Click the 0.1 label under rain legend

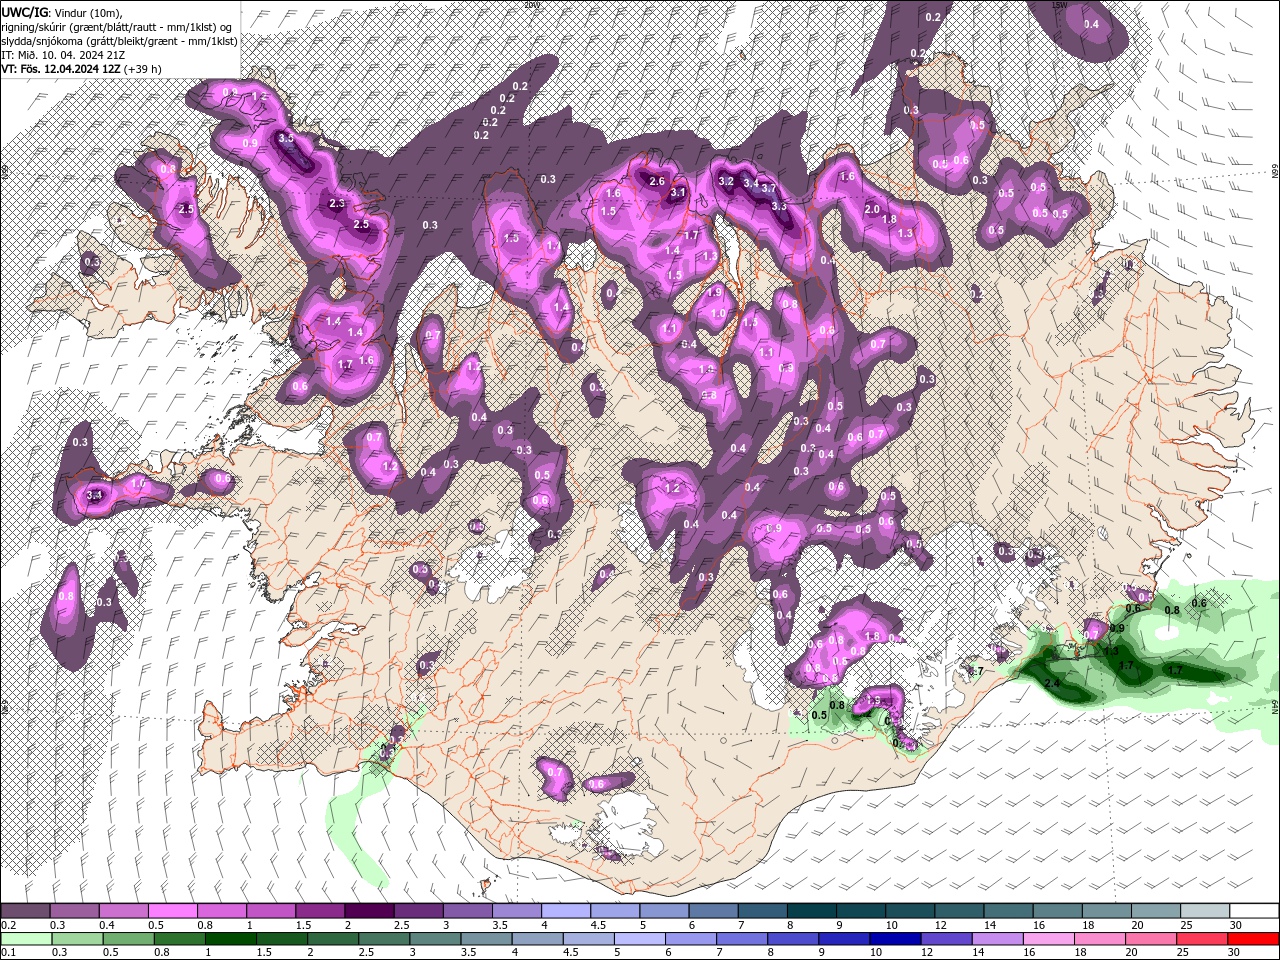(x=8, y=953)
